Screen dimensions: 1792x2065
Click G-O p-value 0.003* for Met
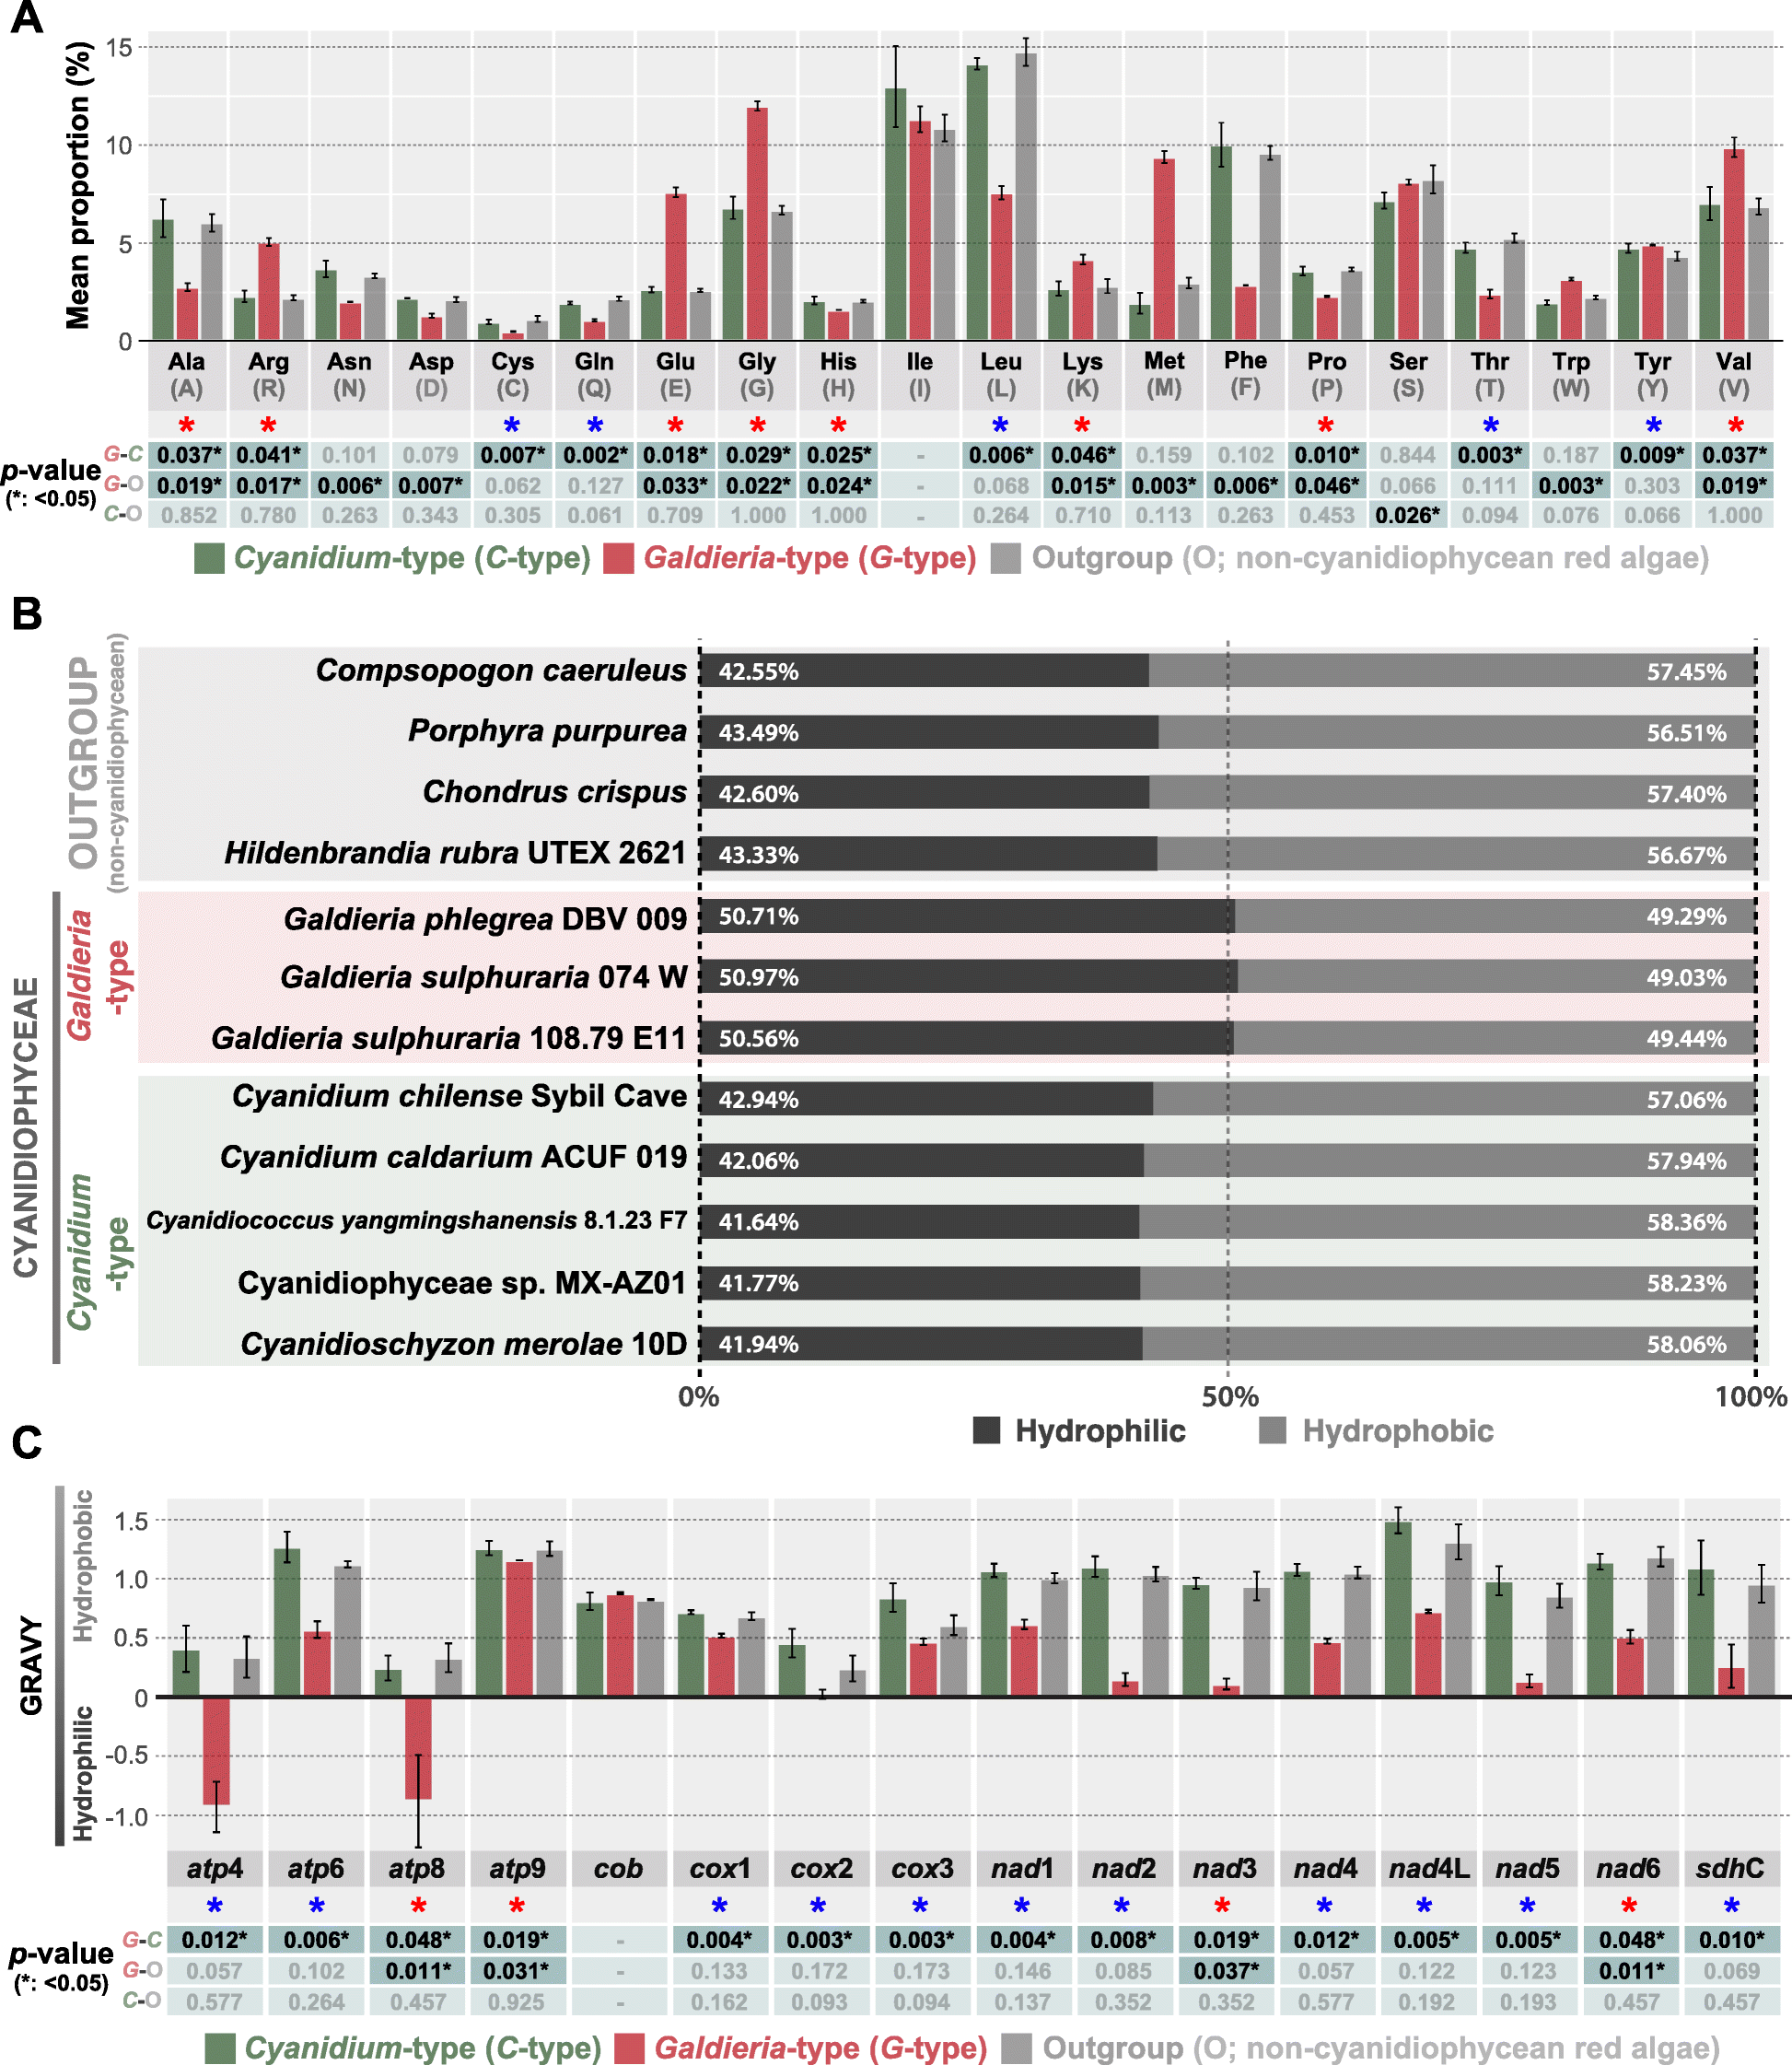click(1164, 485)
